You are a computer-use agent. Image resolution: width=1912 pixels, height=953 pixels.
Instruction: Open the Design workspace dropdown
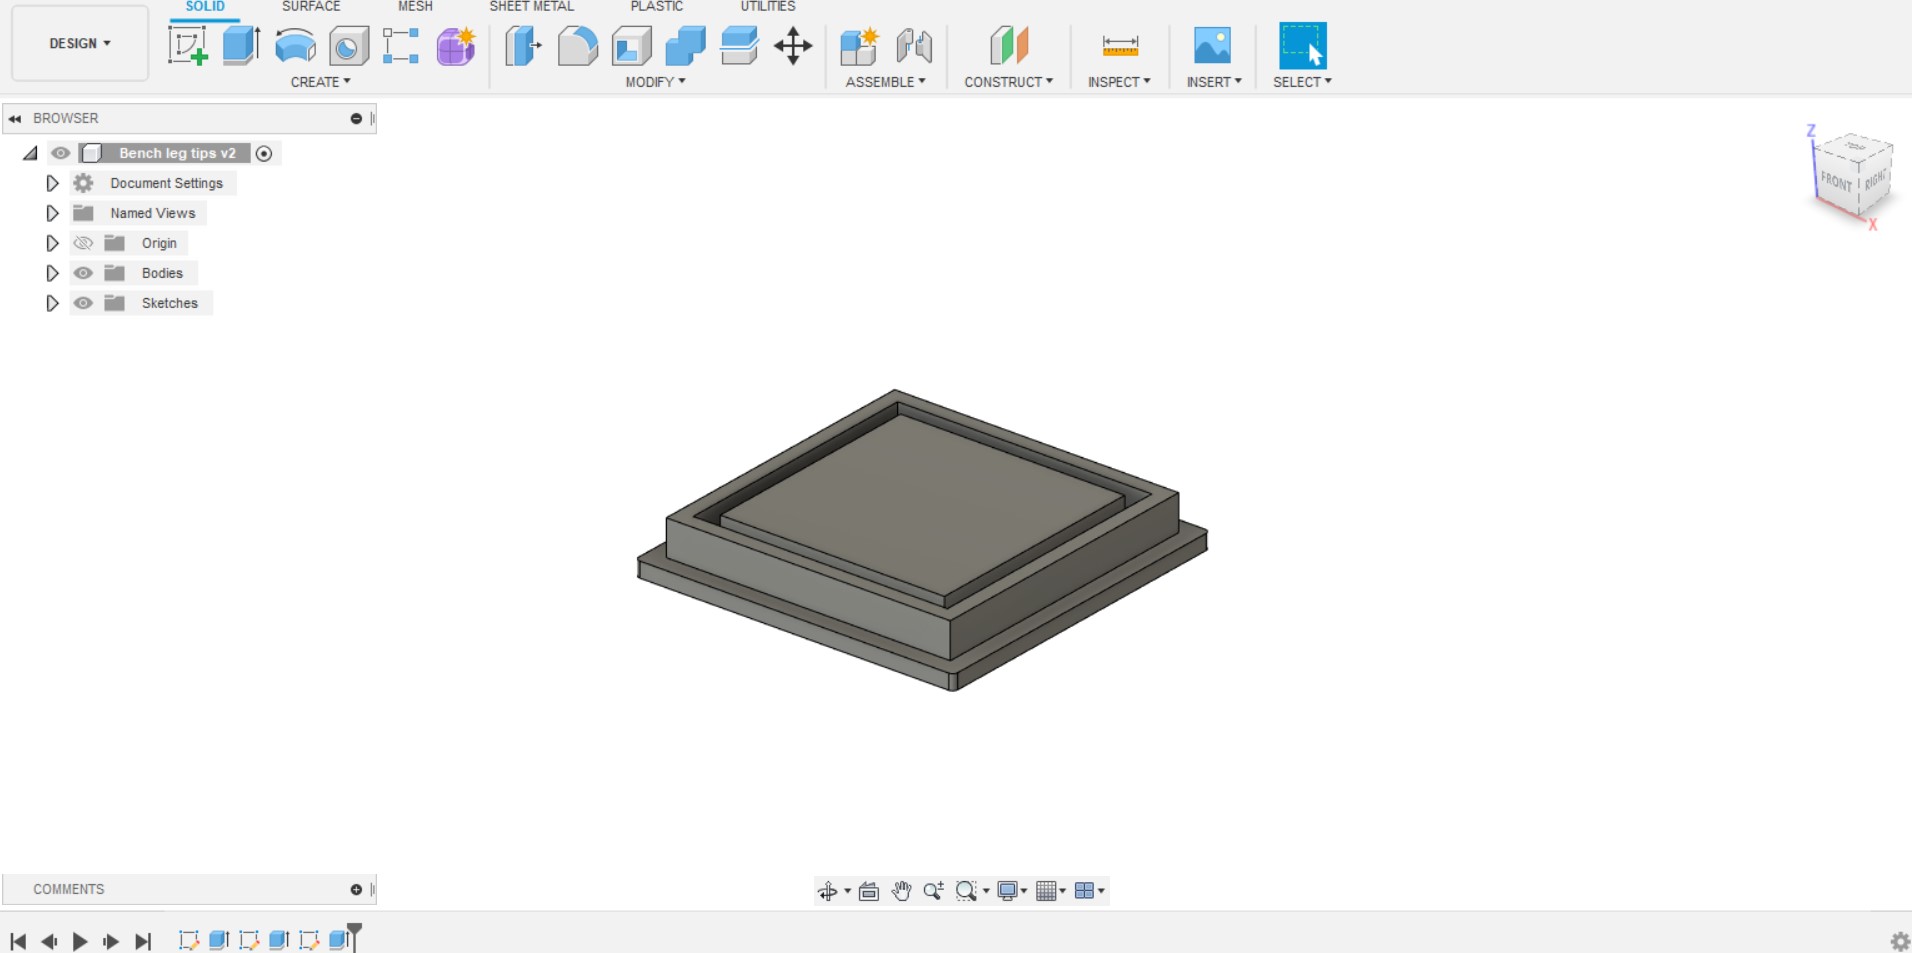(x=80, y=43)
